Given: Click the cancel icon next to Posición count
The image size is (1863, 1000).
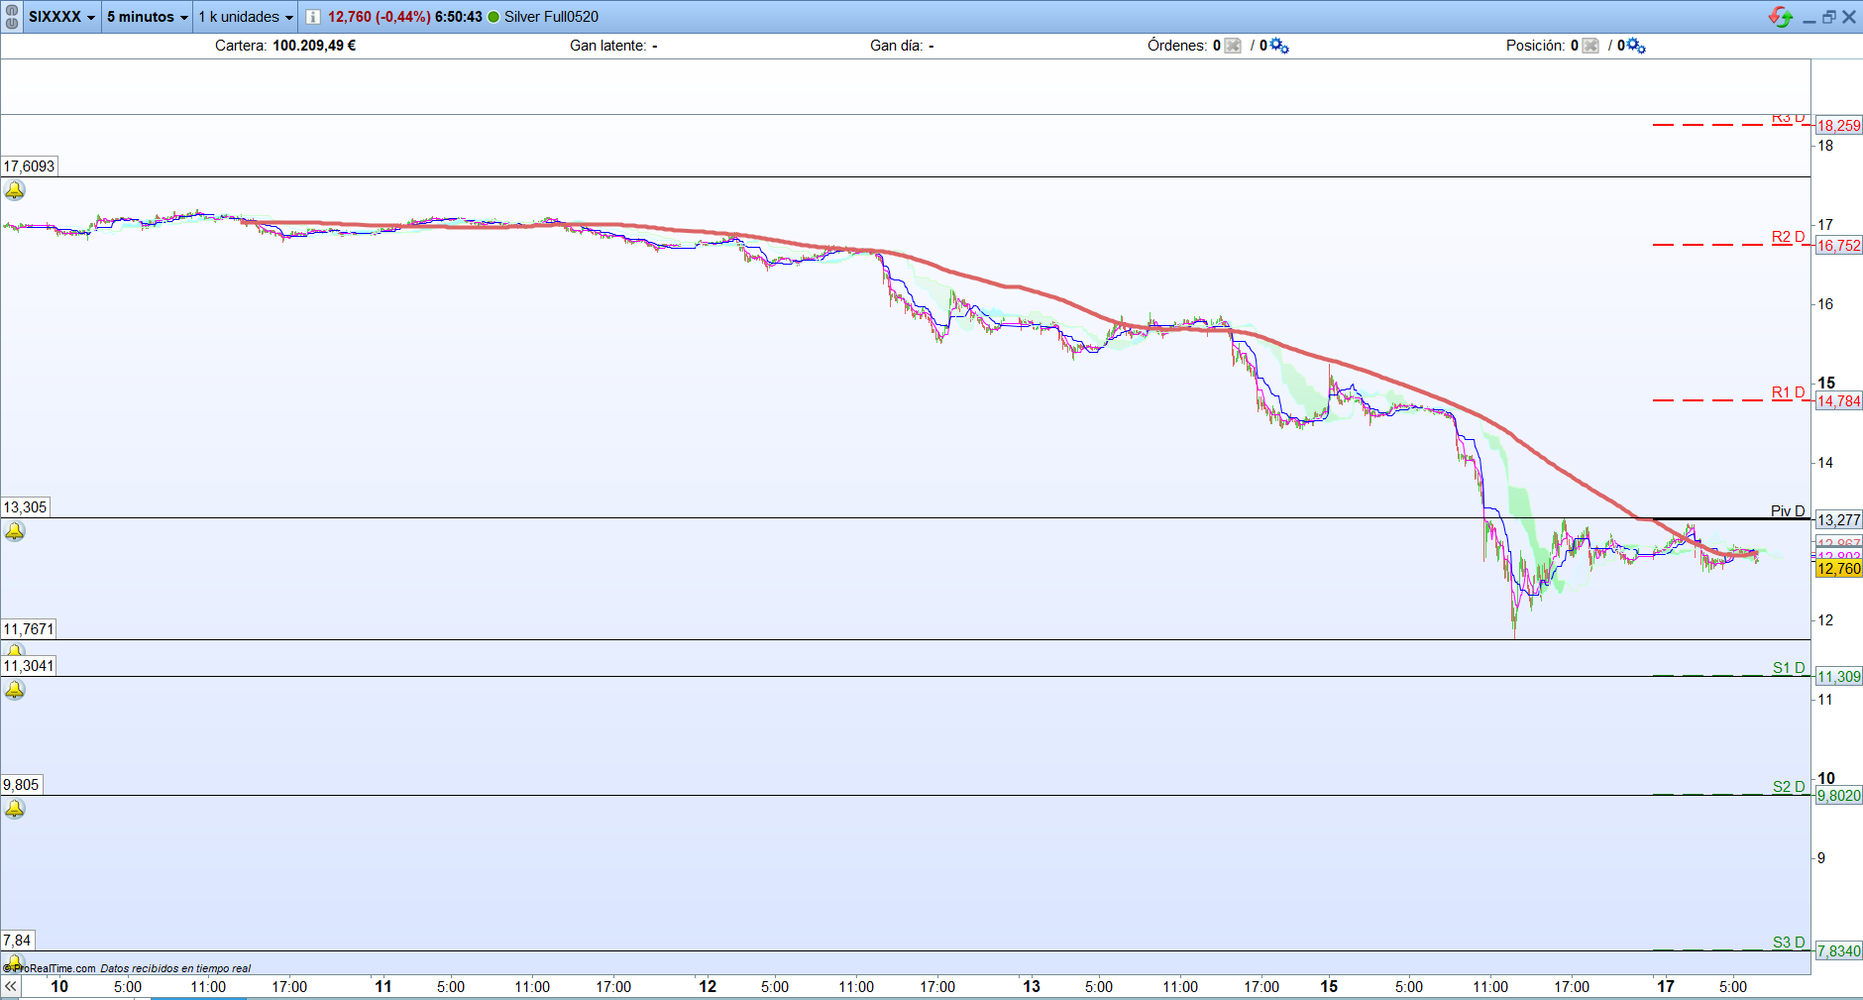Looking at the screenshot, I should (x=1590, y=45).
